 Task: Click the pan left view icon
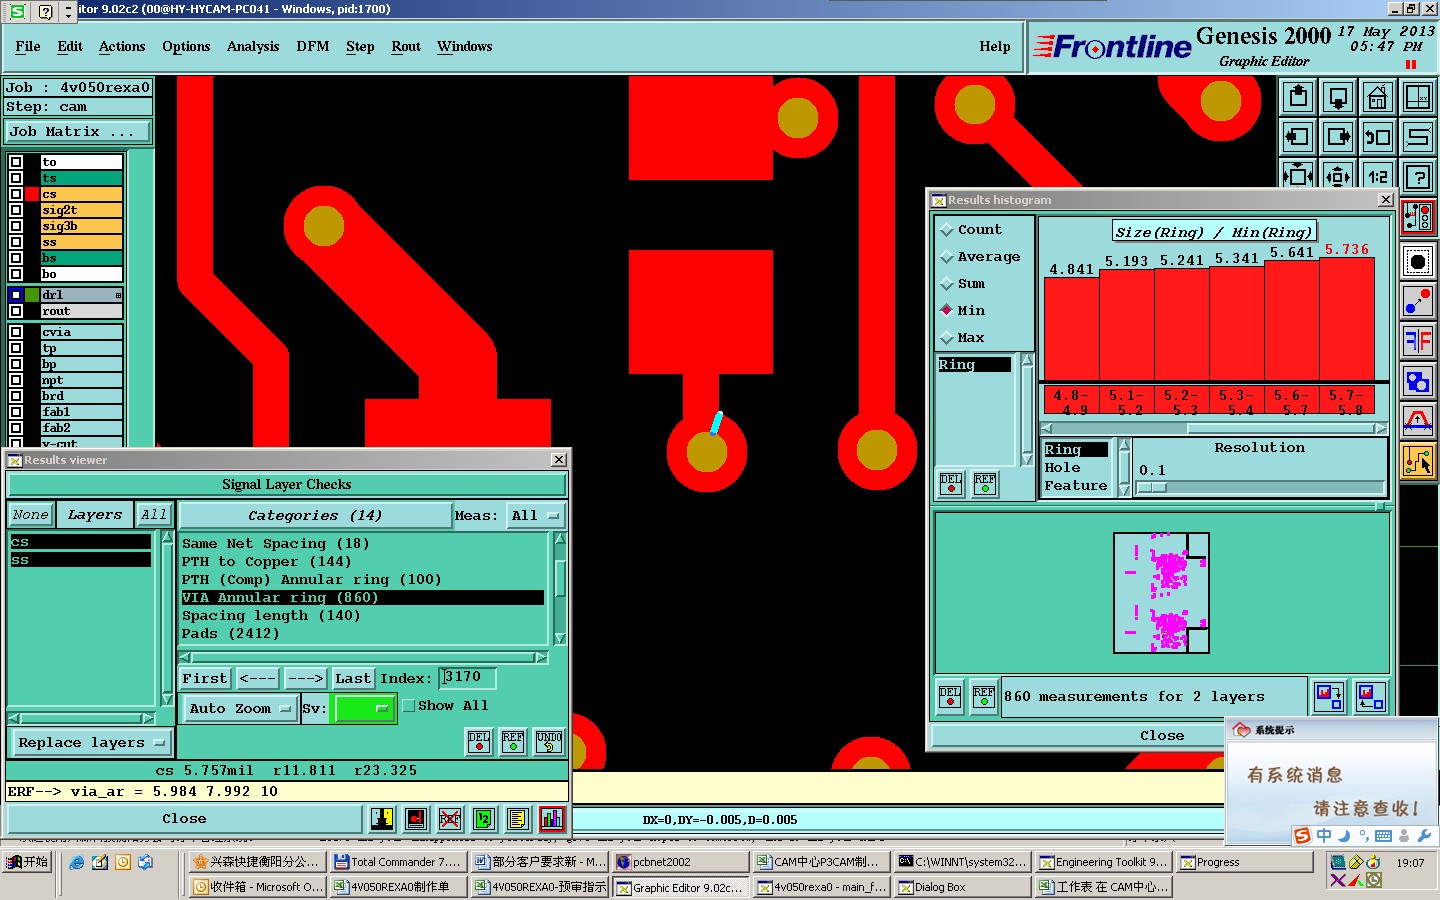(1298, 137)
